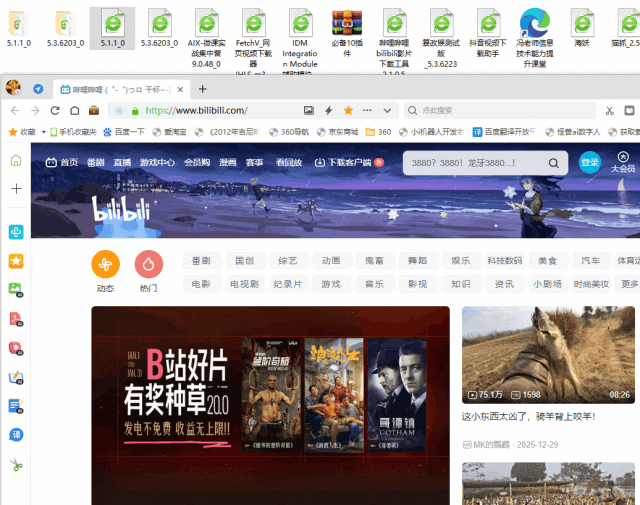Click the bilibili search magnifier icon
Image resolution: width=640 pixels, height=505 pixels.
(x=553, y=163)
